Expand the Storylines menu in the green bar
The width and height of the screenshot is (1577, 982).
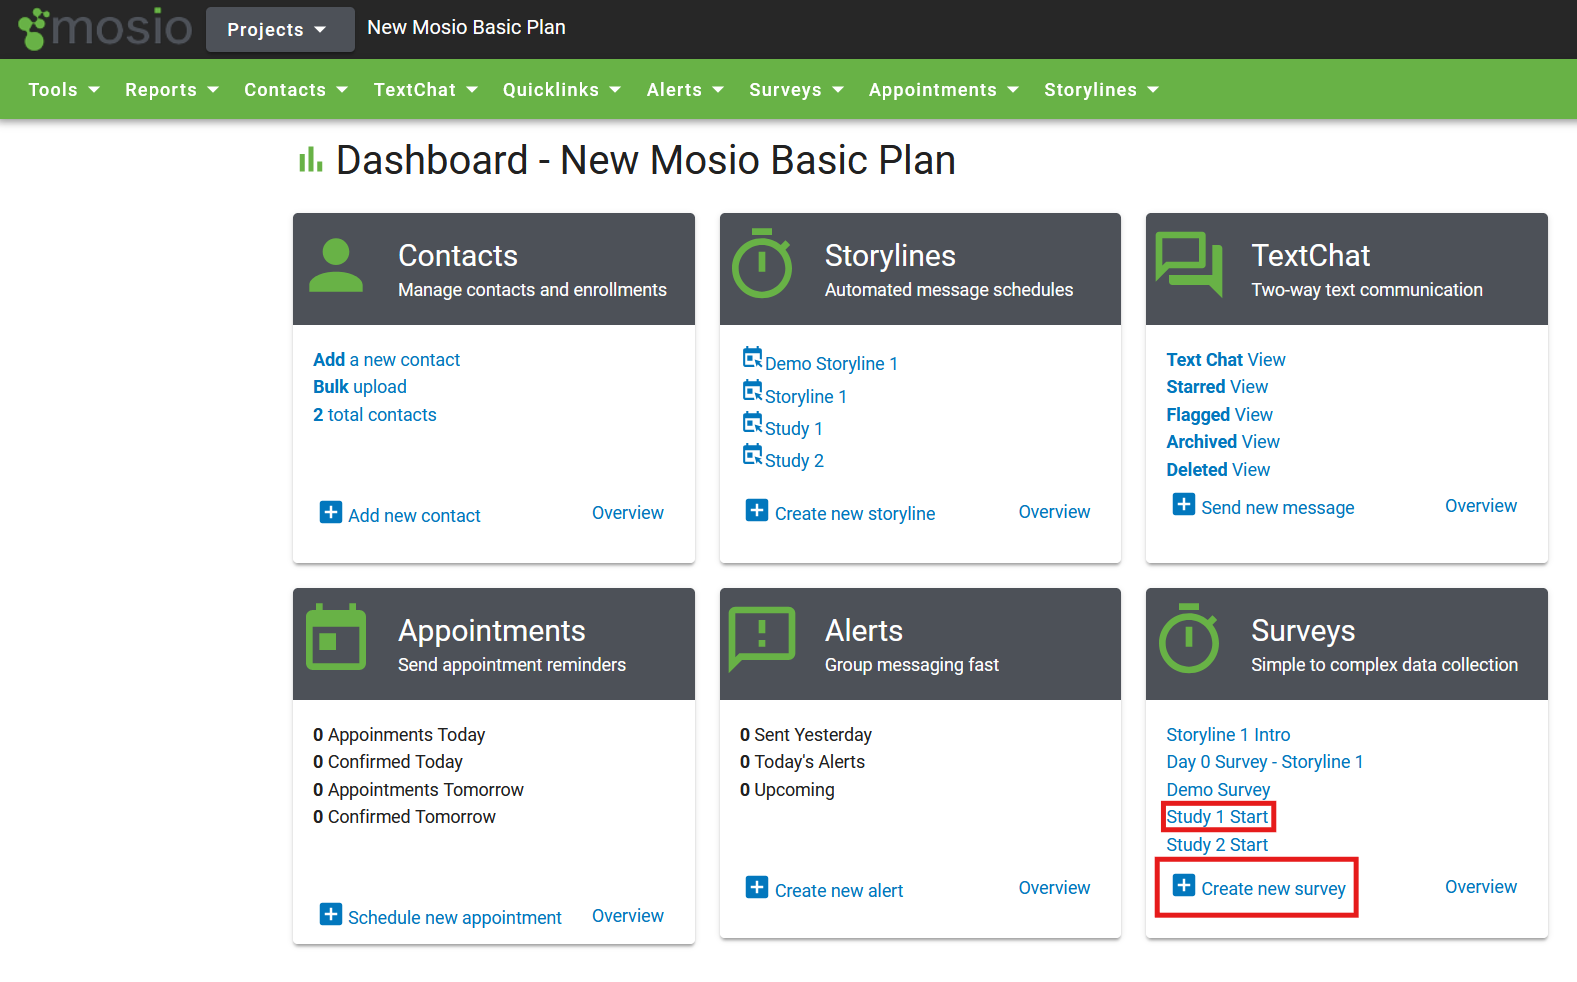tap(1102, 90)
